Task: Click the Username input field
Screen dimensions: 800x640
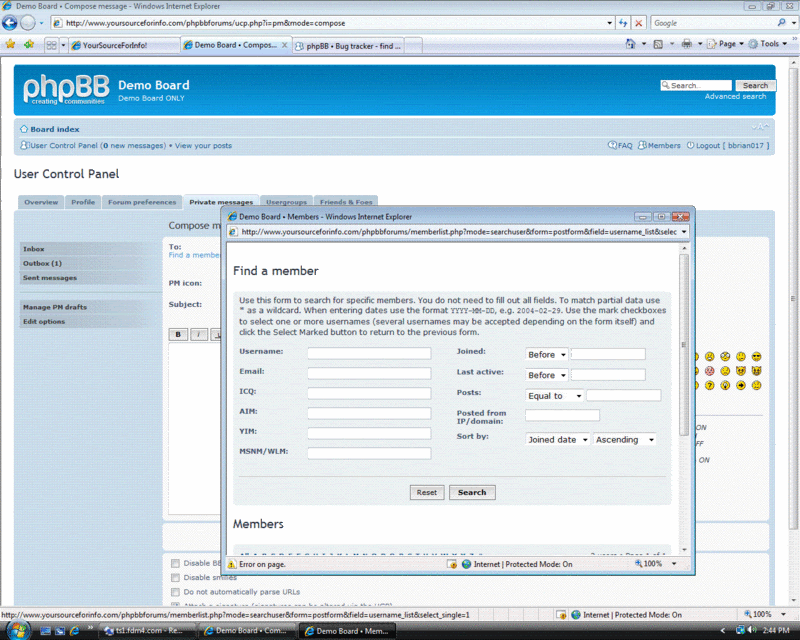Action: pyautogui.click(x=369, y=353)
